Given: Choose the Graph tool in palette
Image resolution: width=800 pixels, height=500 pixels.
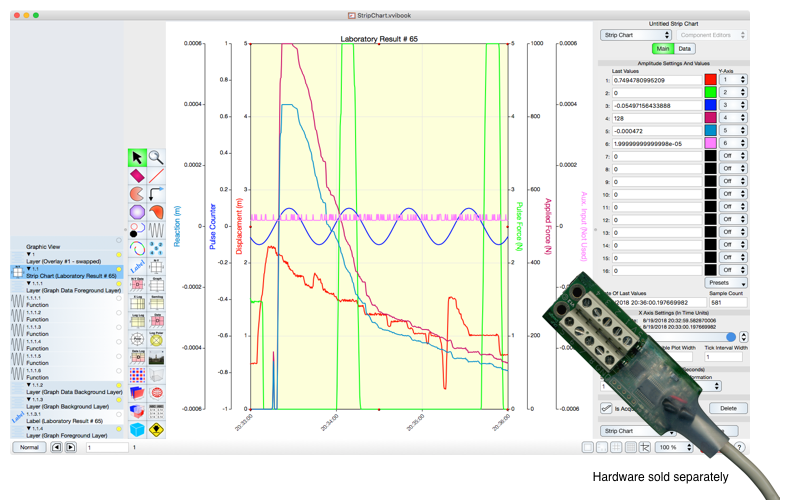Looking at the screenshot, I should coord(156,284).
